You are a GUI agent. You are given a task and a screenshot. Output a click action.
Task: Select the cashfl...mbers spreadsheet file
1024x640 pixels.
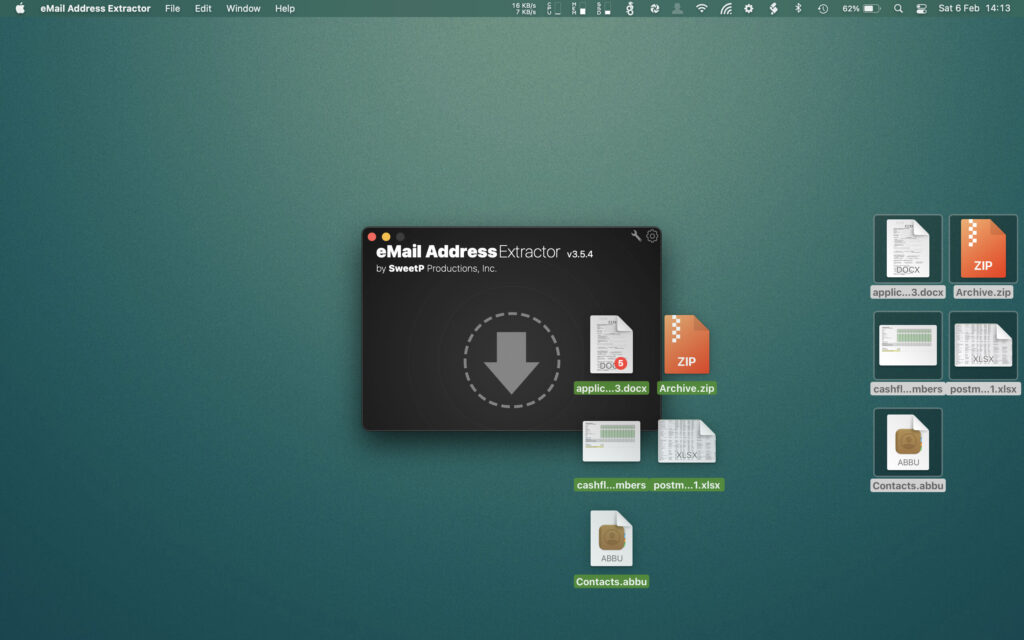tap(611, 441)
